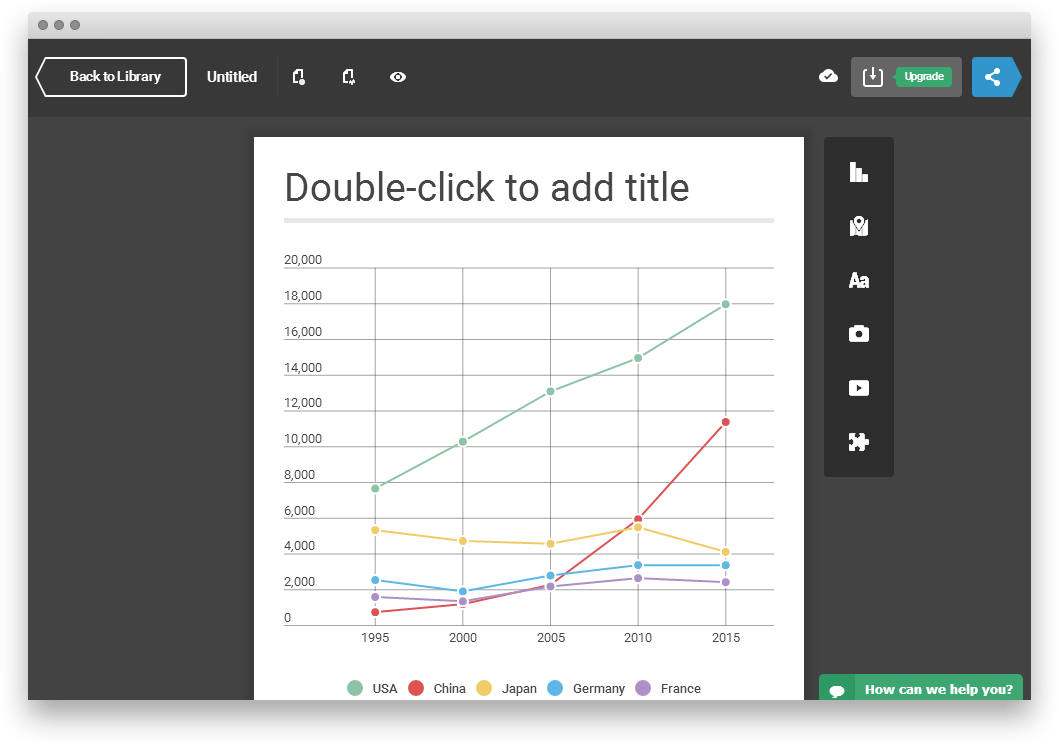The width and height of the screenshot is (1059, 744).
Task: Click the download icon button
Action: 873,77
